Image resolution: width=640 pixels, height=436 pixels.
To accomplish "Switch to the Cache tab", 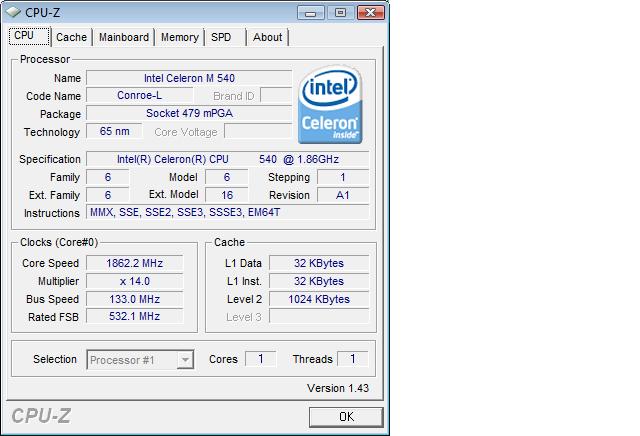I will [71, 37].
